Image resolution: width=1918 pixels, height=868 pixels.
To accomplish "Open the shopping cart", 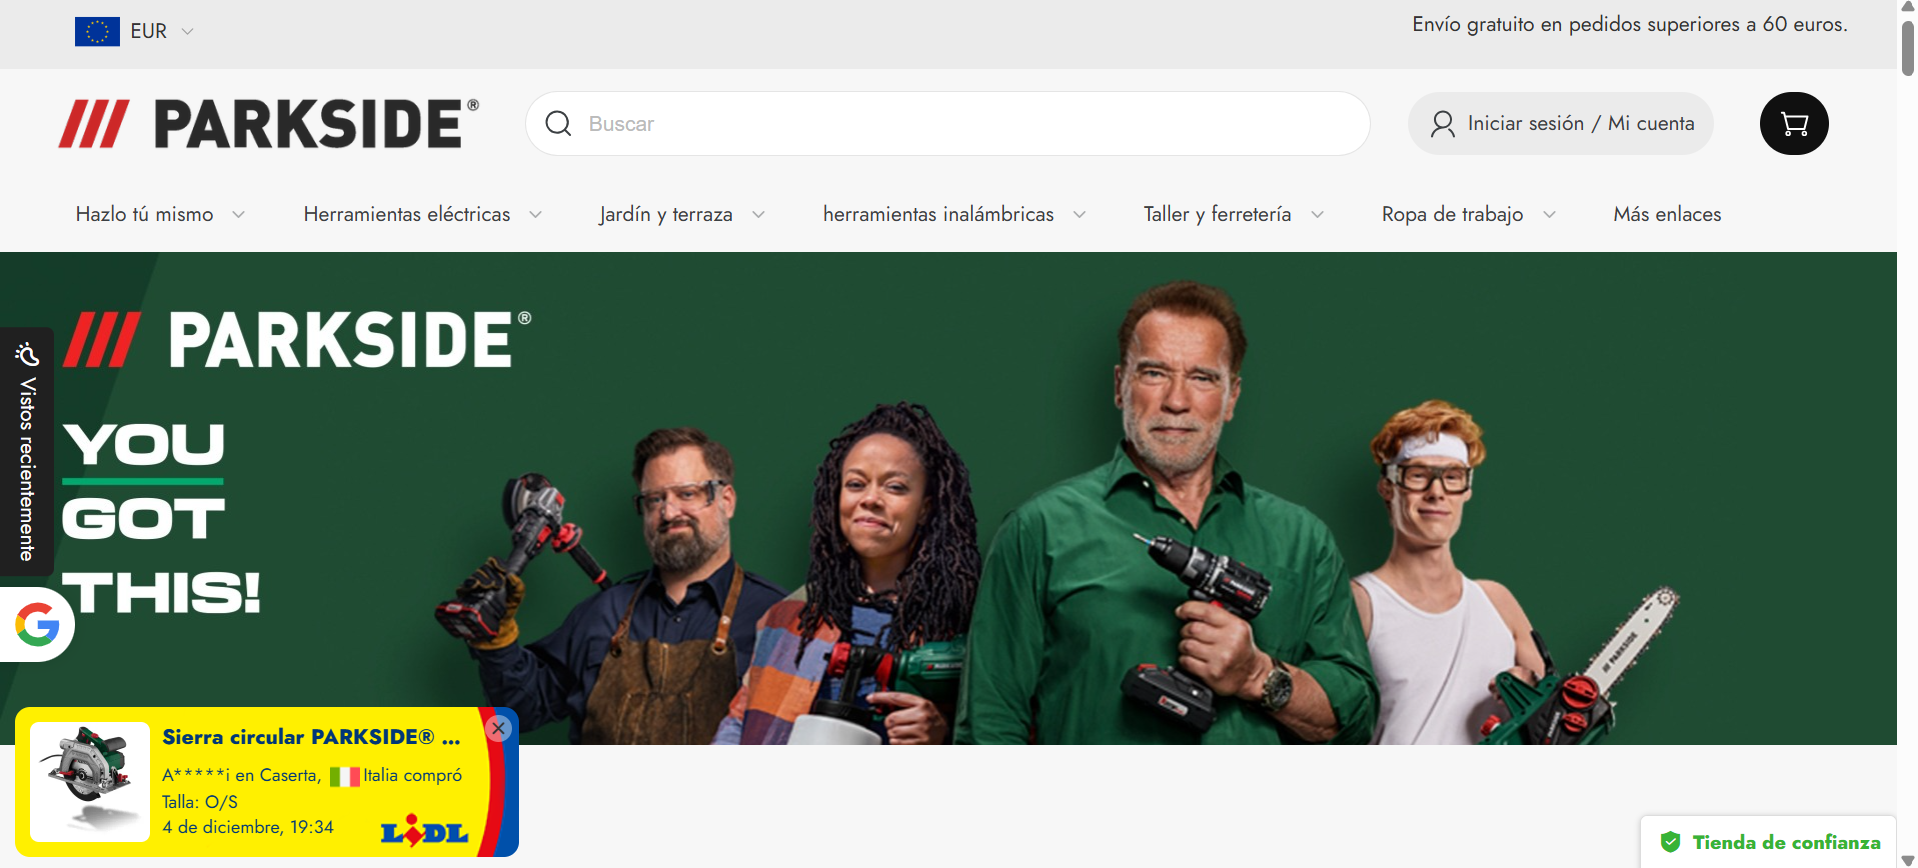I will point(1794,124).
